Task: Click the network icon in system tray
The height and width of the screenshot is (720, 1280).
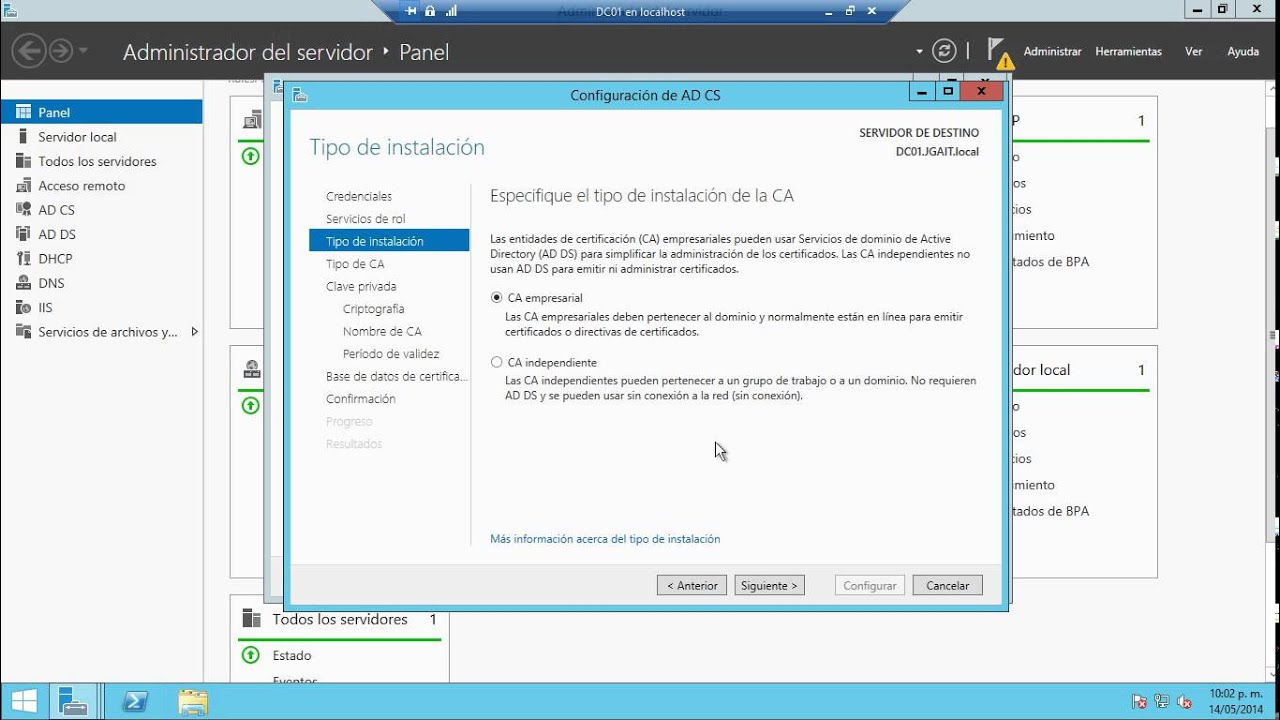Action: point(1162,702)
